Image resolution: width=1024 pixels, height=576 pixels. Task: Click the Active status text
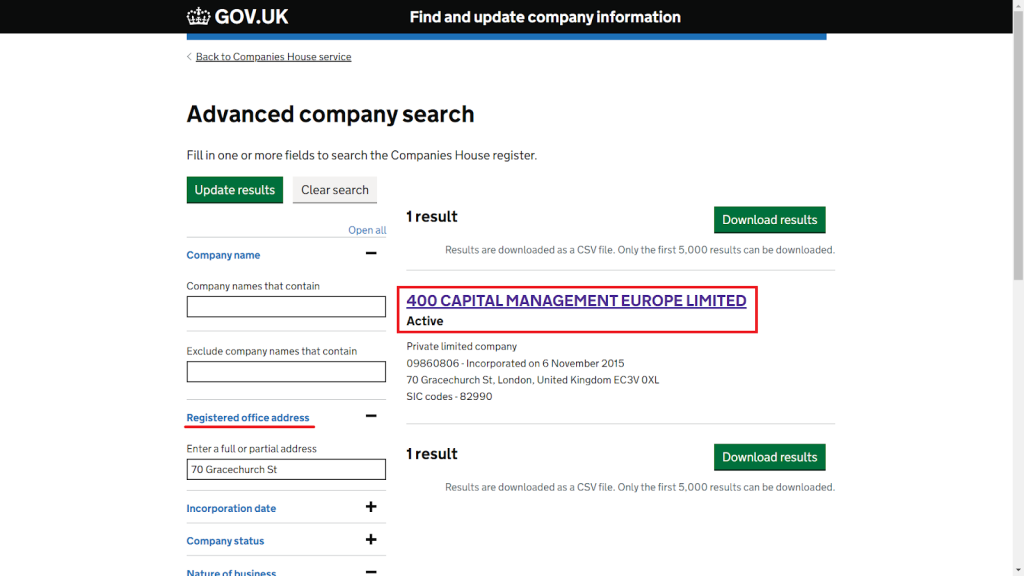(x=424, y=321)
